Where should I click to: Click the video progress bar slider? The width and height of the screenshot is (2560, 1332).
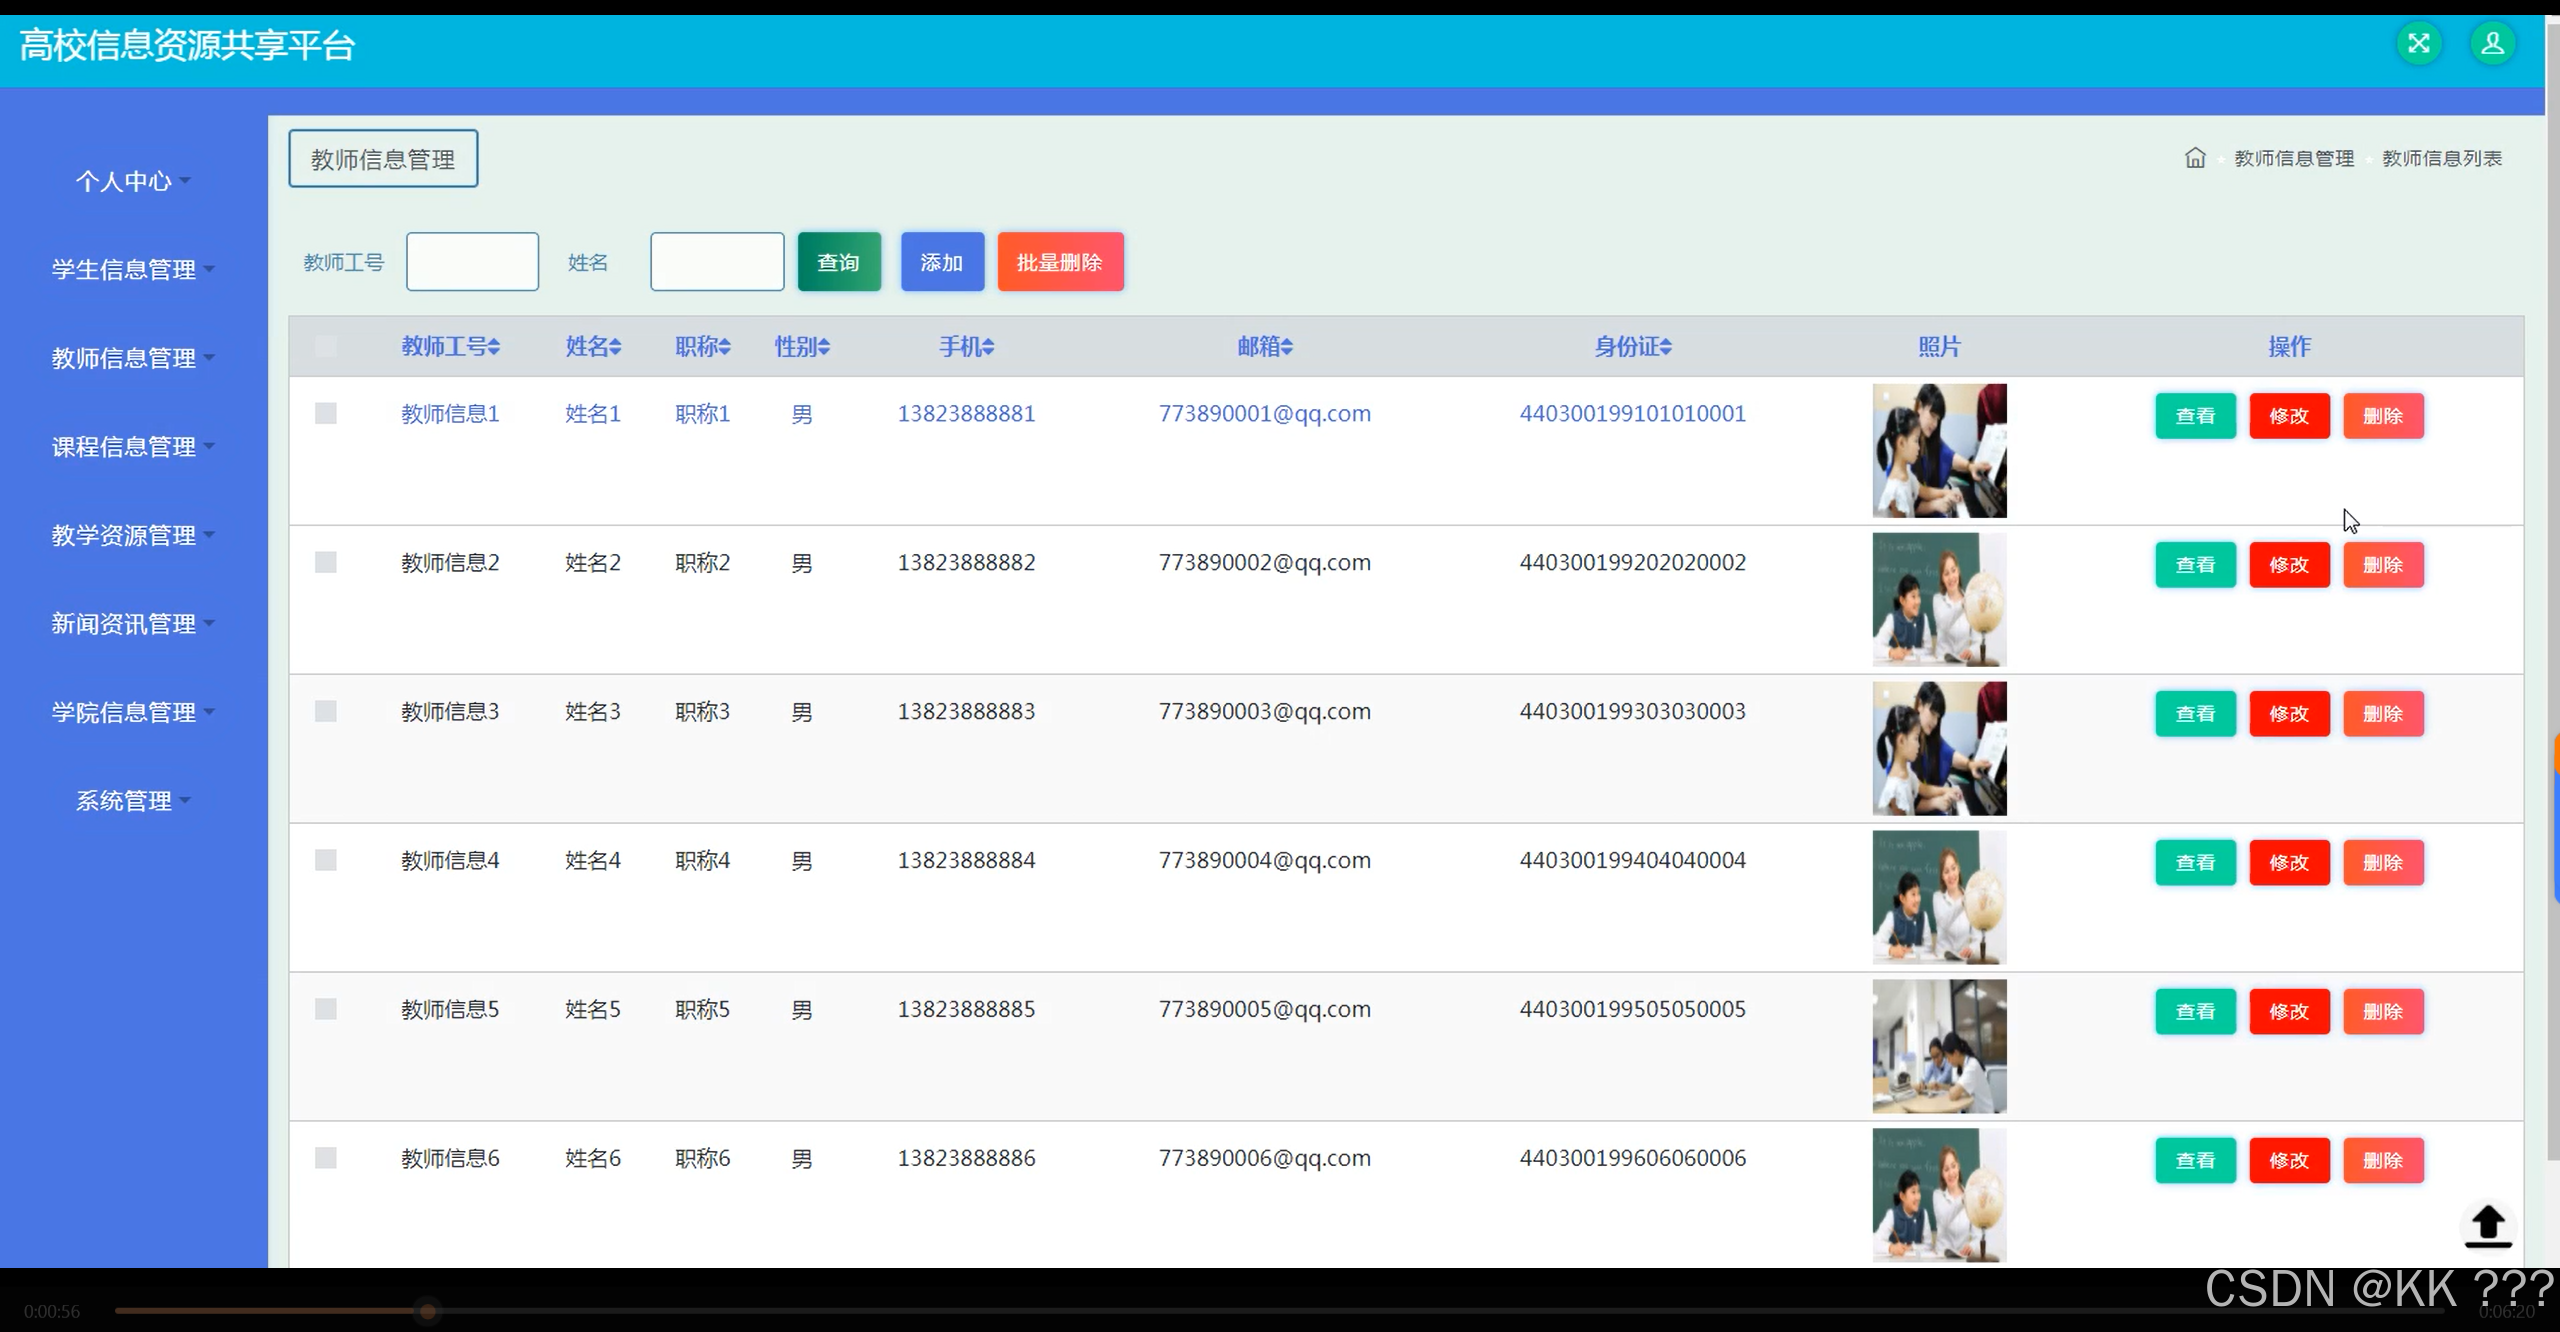(x=428, y=1311)
